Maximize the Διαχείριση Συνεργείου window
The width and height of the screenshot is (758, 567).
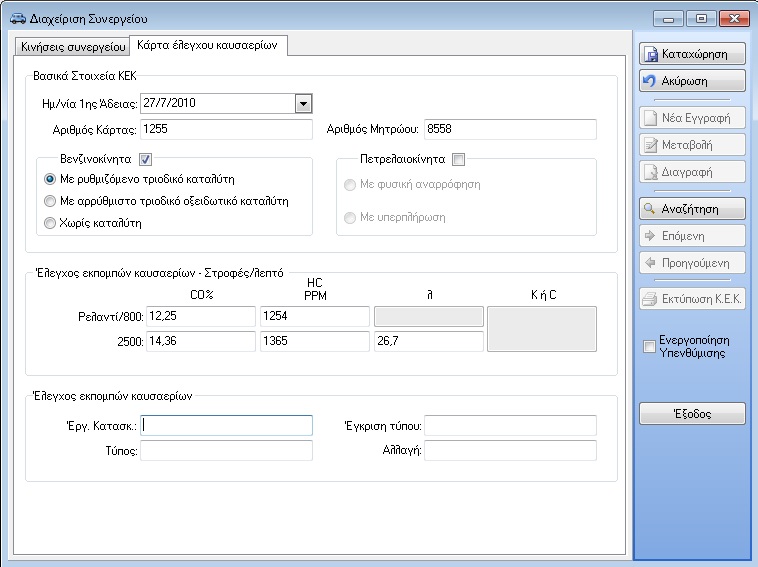click(x=701, y=19)
